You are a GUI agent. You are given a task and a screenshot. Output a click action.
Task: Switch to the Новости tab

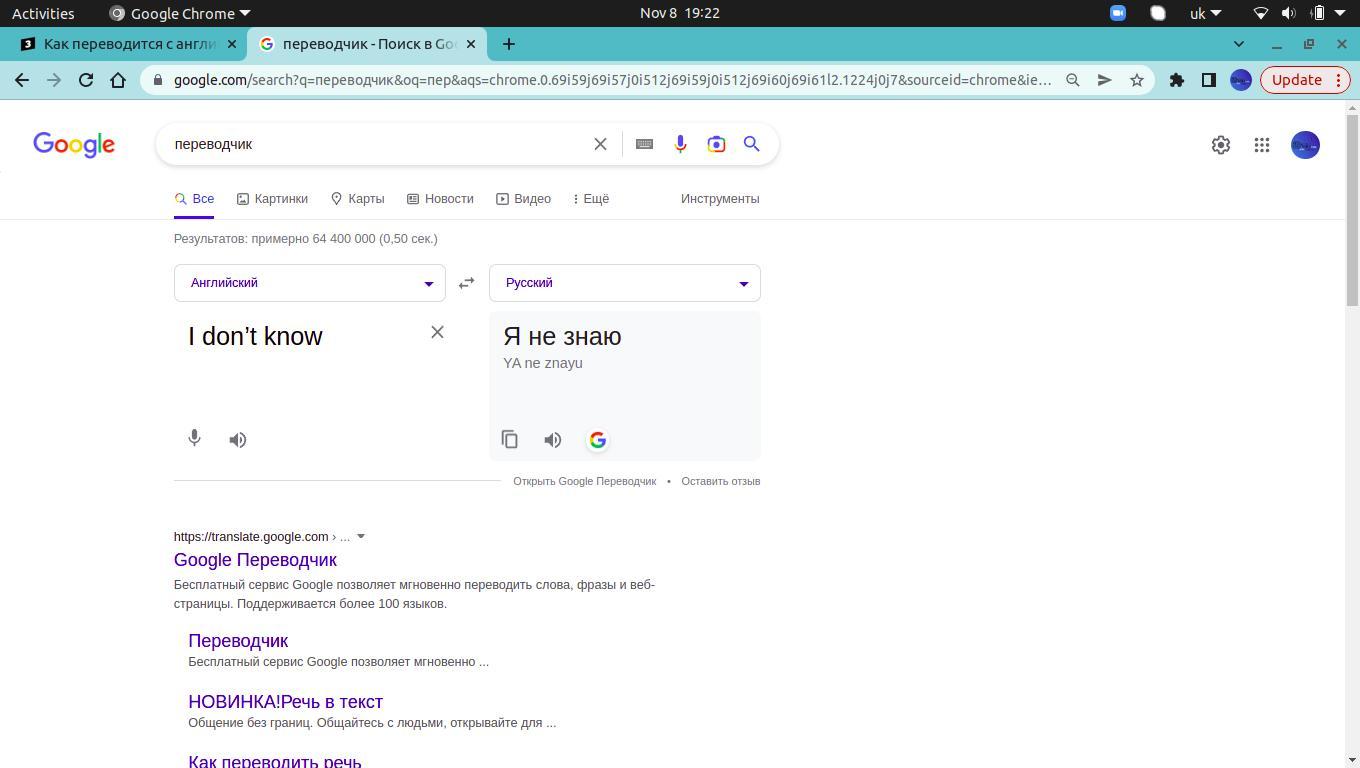tap(440, 199)
